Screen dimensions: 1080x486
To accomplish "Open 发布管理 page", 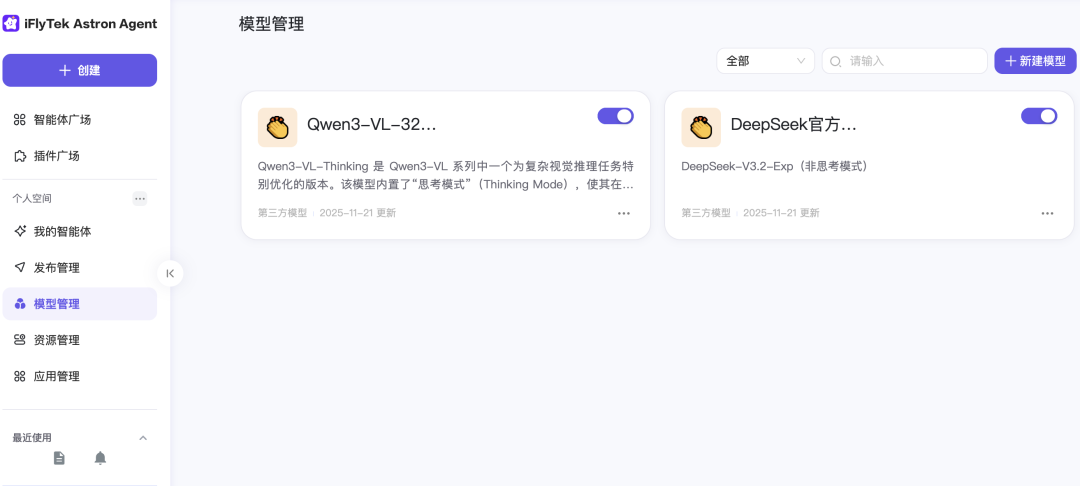I will tap(80, 268).
